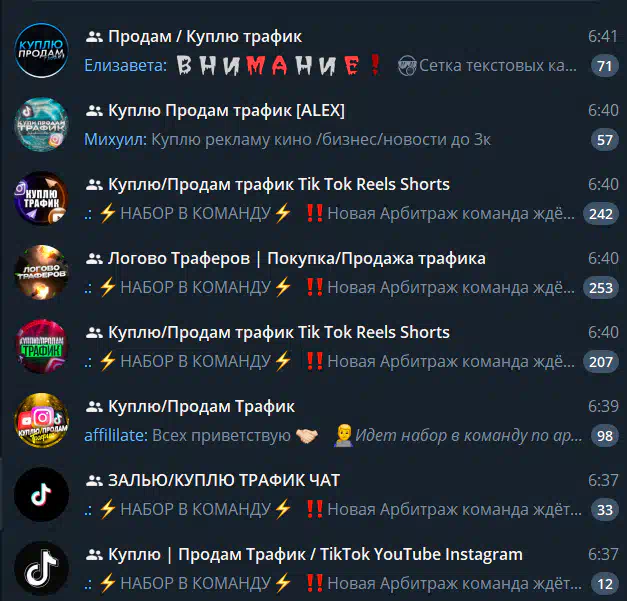Open the Продам / Куплю трафик group avatar
This screenshot has height=601, width=627.
tap(42, 50)
